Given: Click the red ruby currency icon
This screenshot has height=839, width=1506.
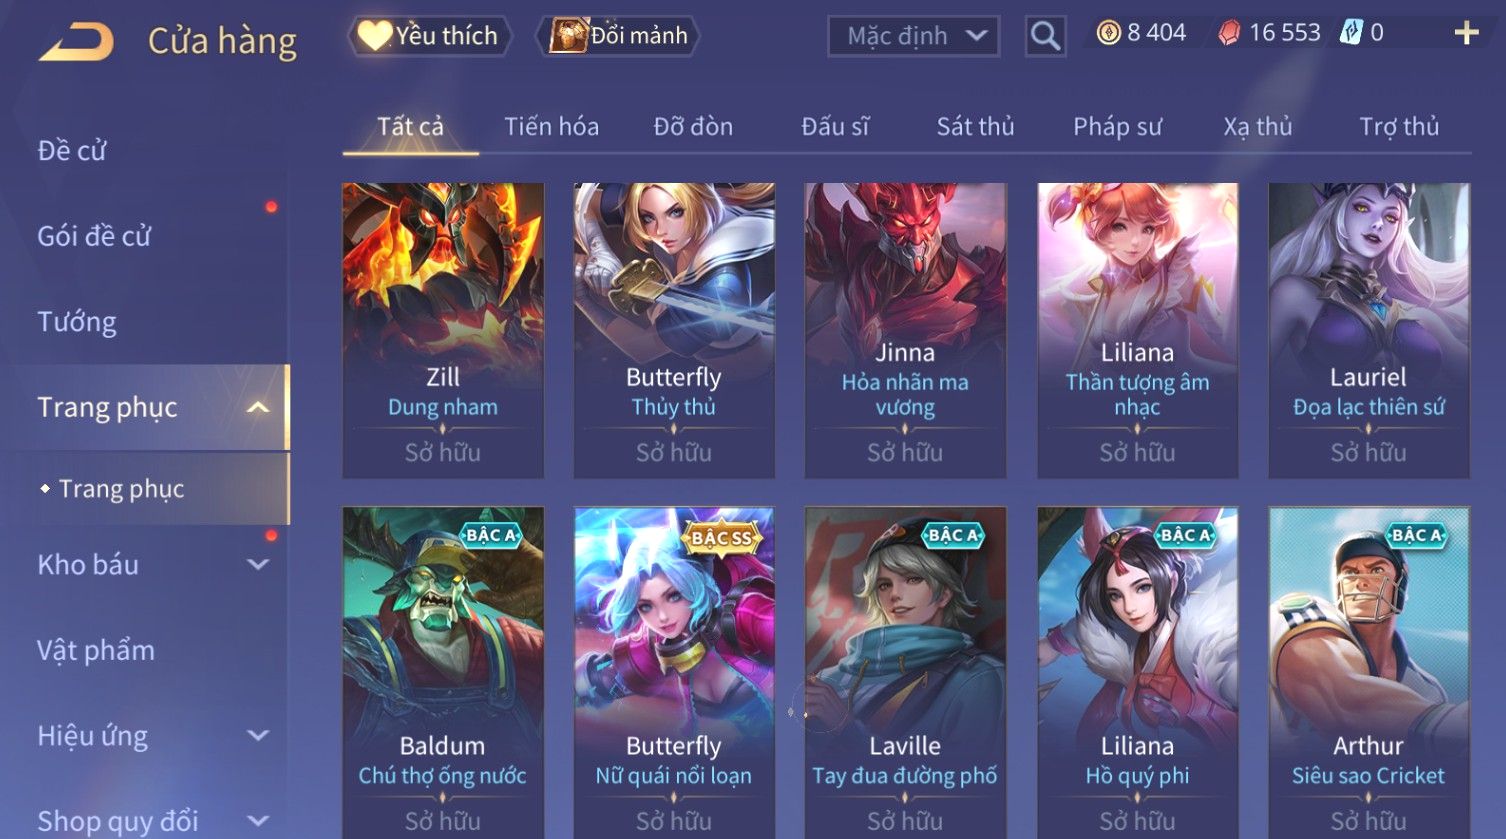Looking at the screenshot, I should click(1229, 34).
